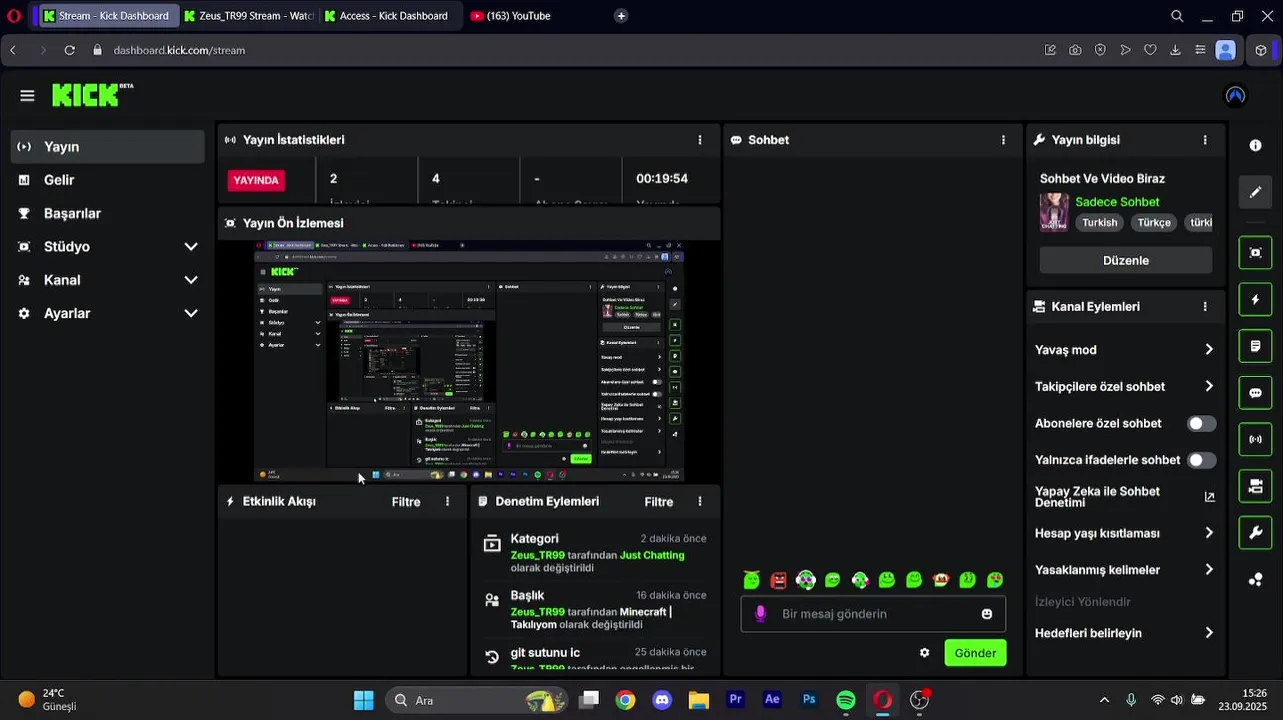The image size is (1283, 720).
Task: Click the YAYINDA live badge
Action: (256, 180)
